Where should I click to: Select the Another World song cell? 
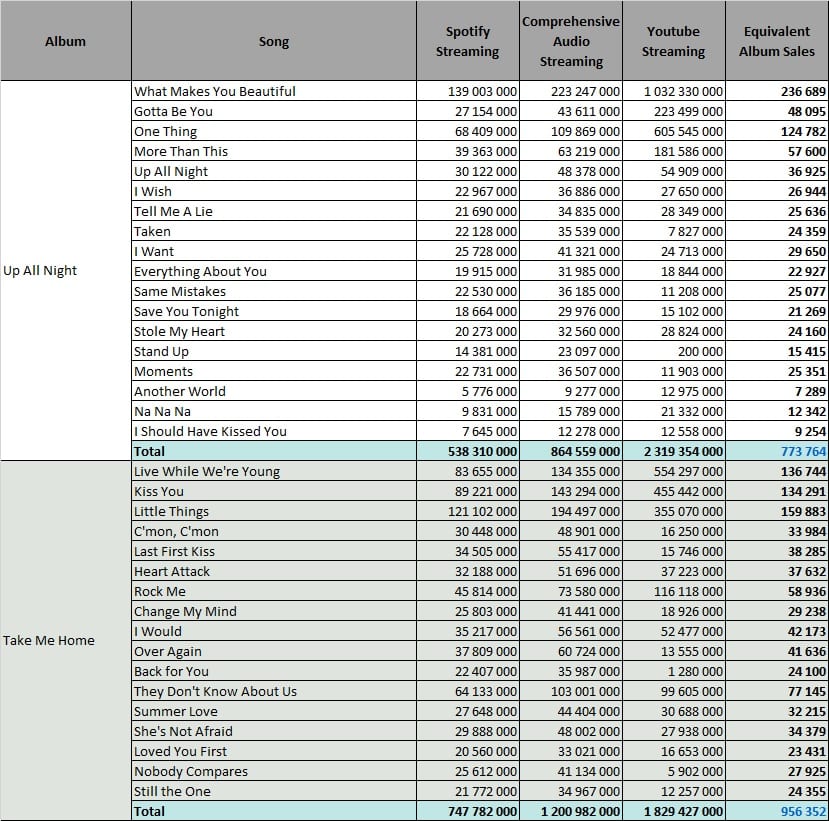click(x=274, y=392)
